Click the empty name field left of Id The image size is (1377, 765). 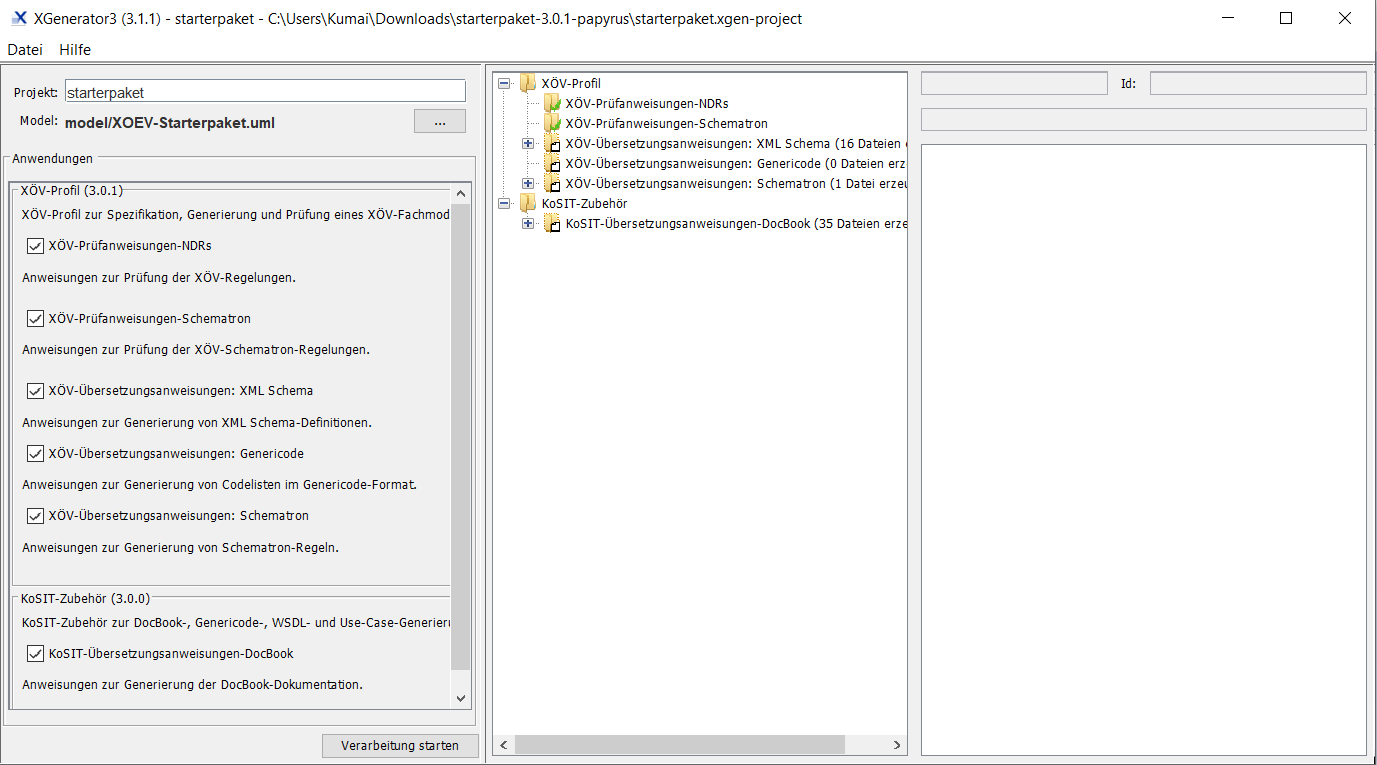click(x=1014, y=83)
